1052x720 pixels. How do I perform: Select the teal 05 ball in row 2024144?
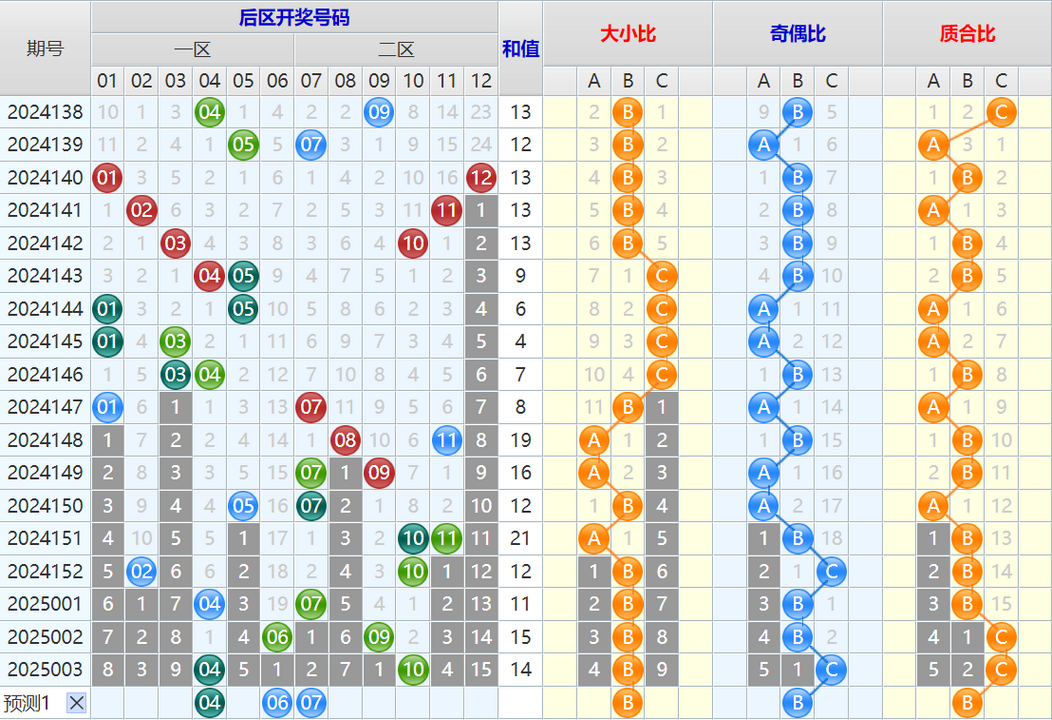click(x=243, y=309)
